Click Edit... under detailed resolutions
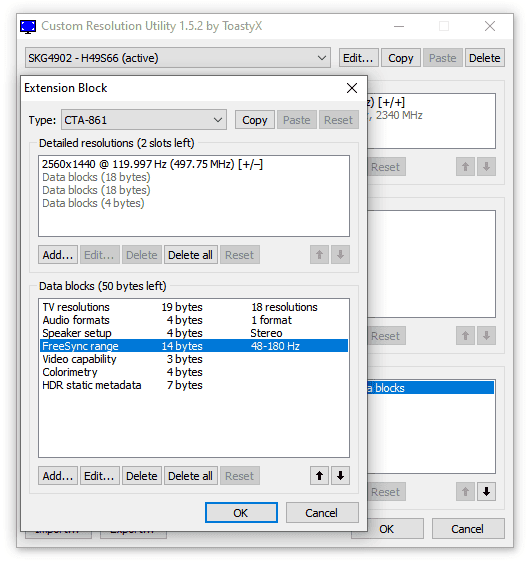The width and height of the screenshot is (527, 566). coord(100,255)
